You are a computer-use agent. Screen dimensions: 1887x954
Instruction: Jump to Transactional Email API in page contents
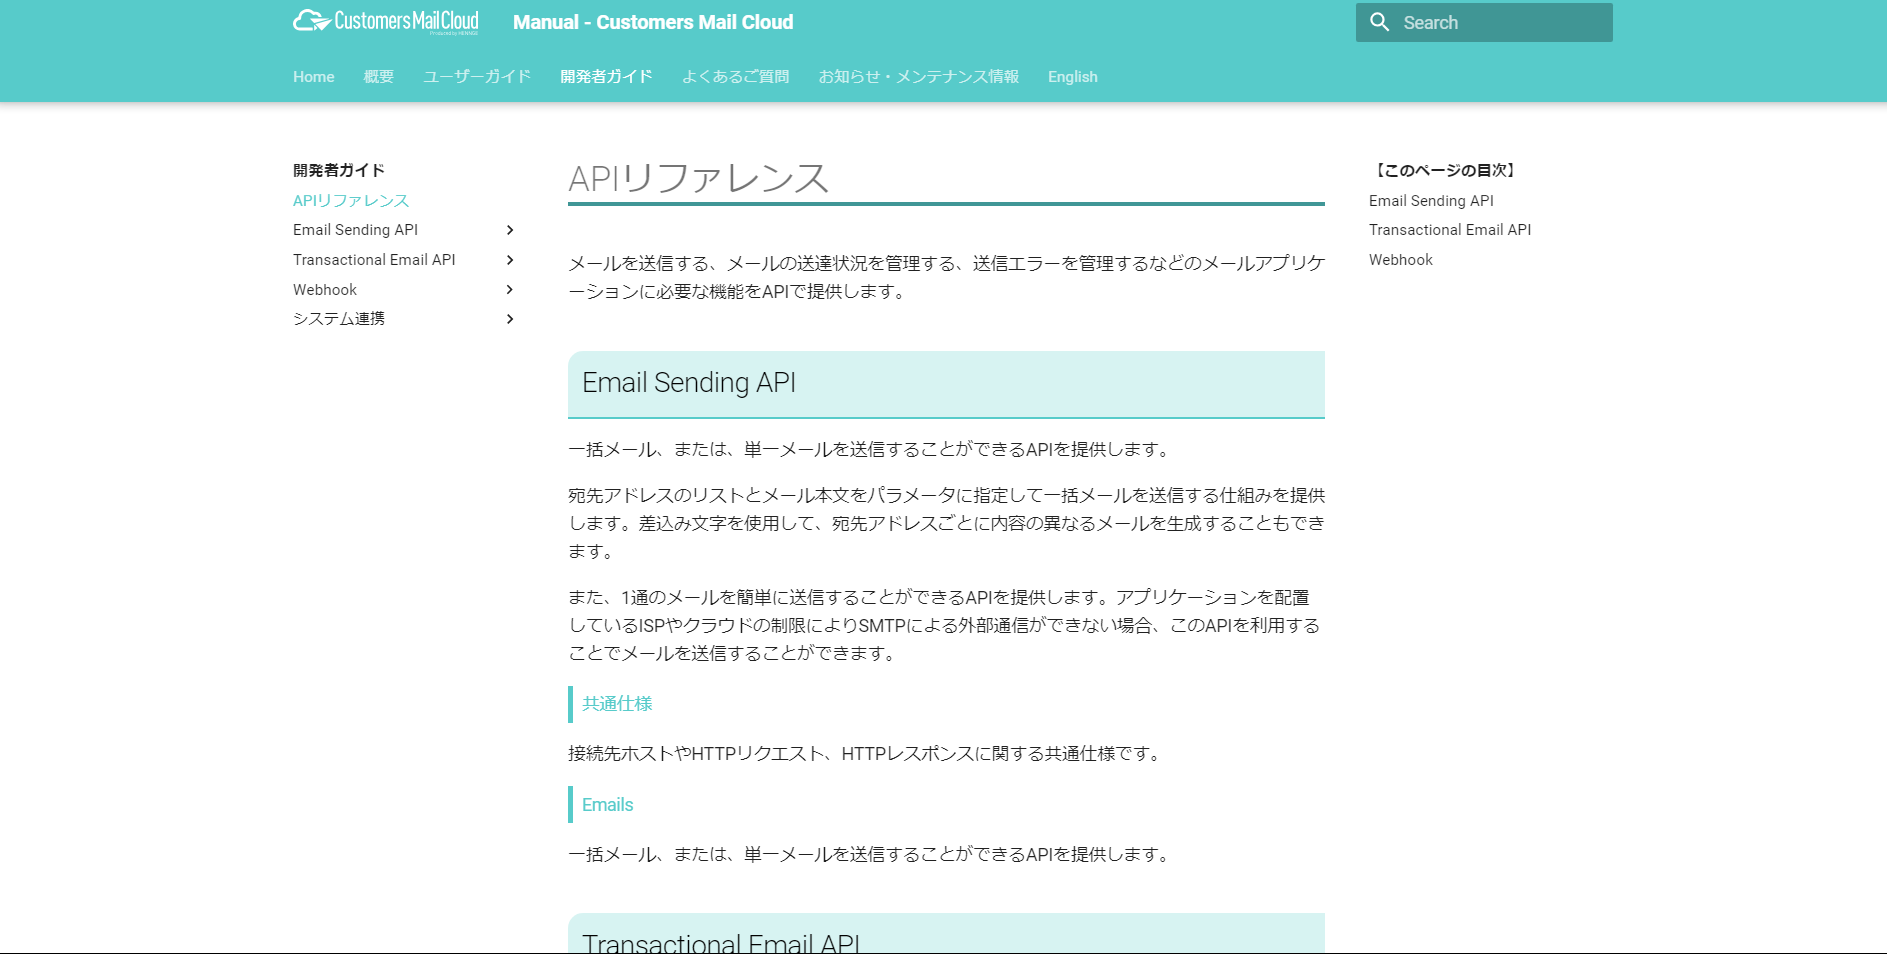pyautogui.click(x=1450, y=230)
